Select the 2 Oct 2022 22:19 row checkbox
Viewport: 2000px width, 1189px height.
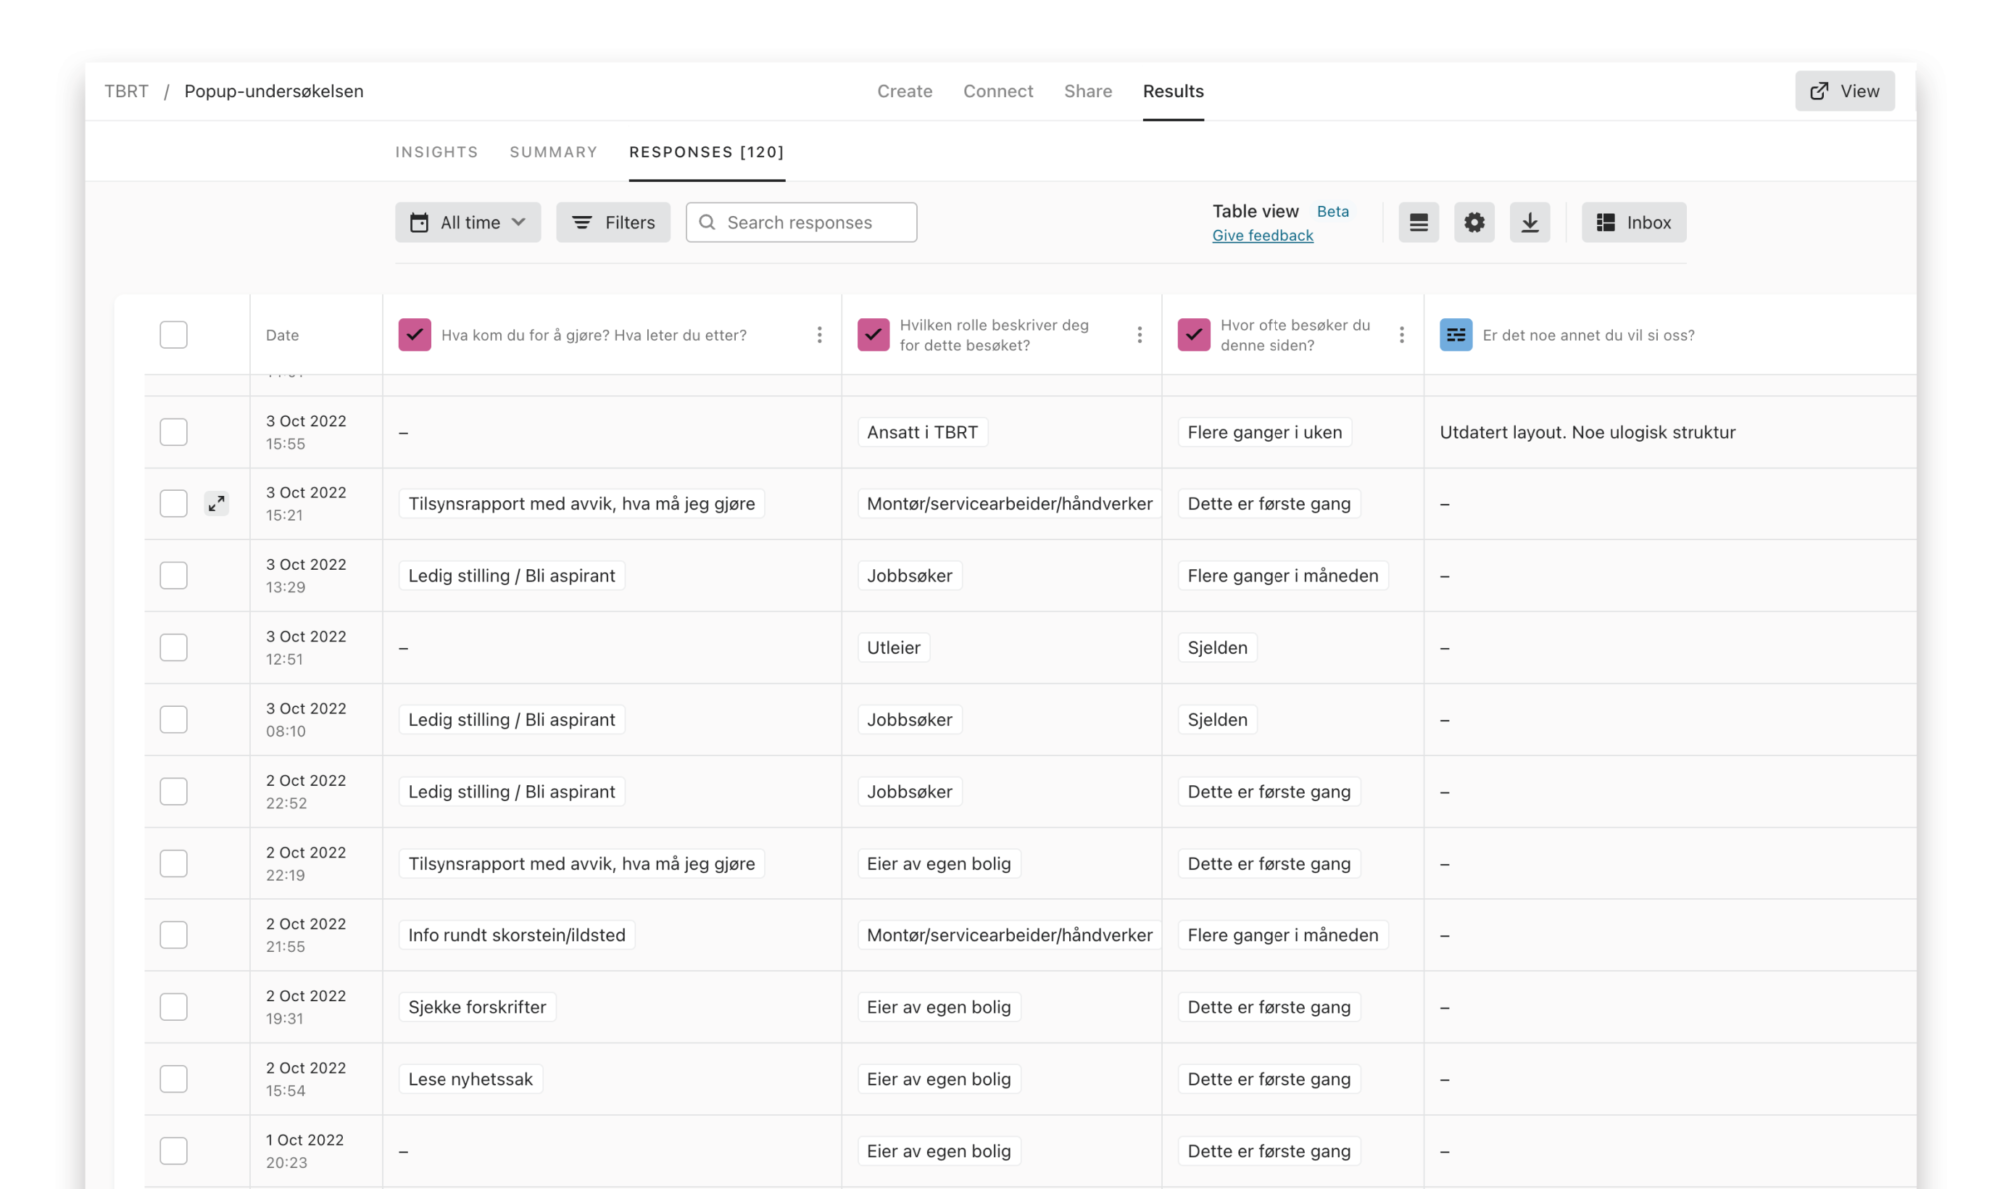point(174,863)
